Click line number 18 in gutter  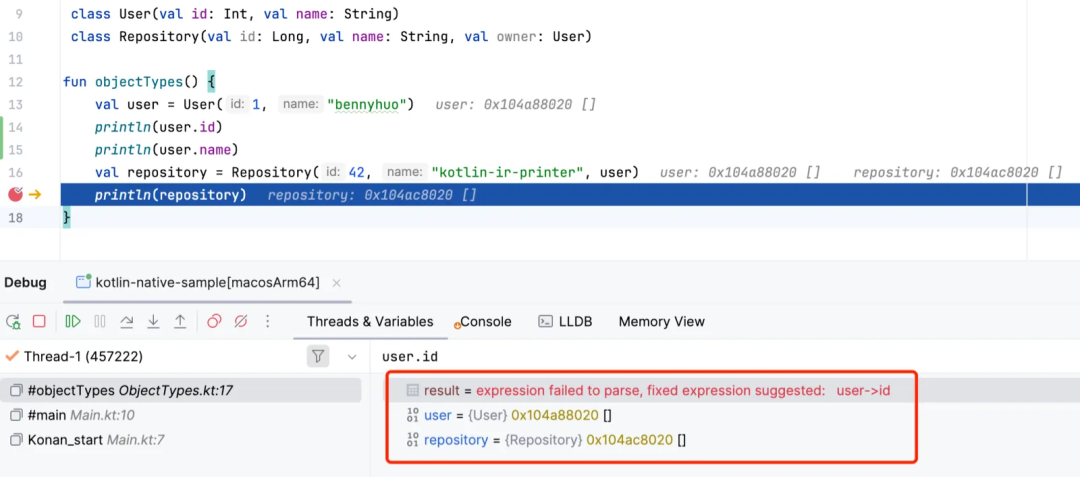[x=15, y=218]
